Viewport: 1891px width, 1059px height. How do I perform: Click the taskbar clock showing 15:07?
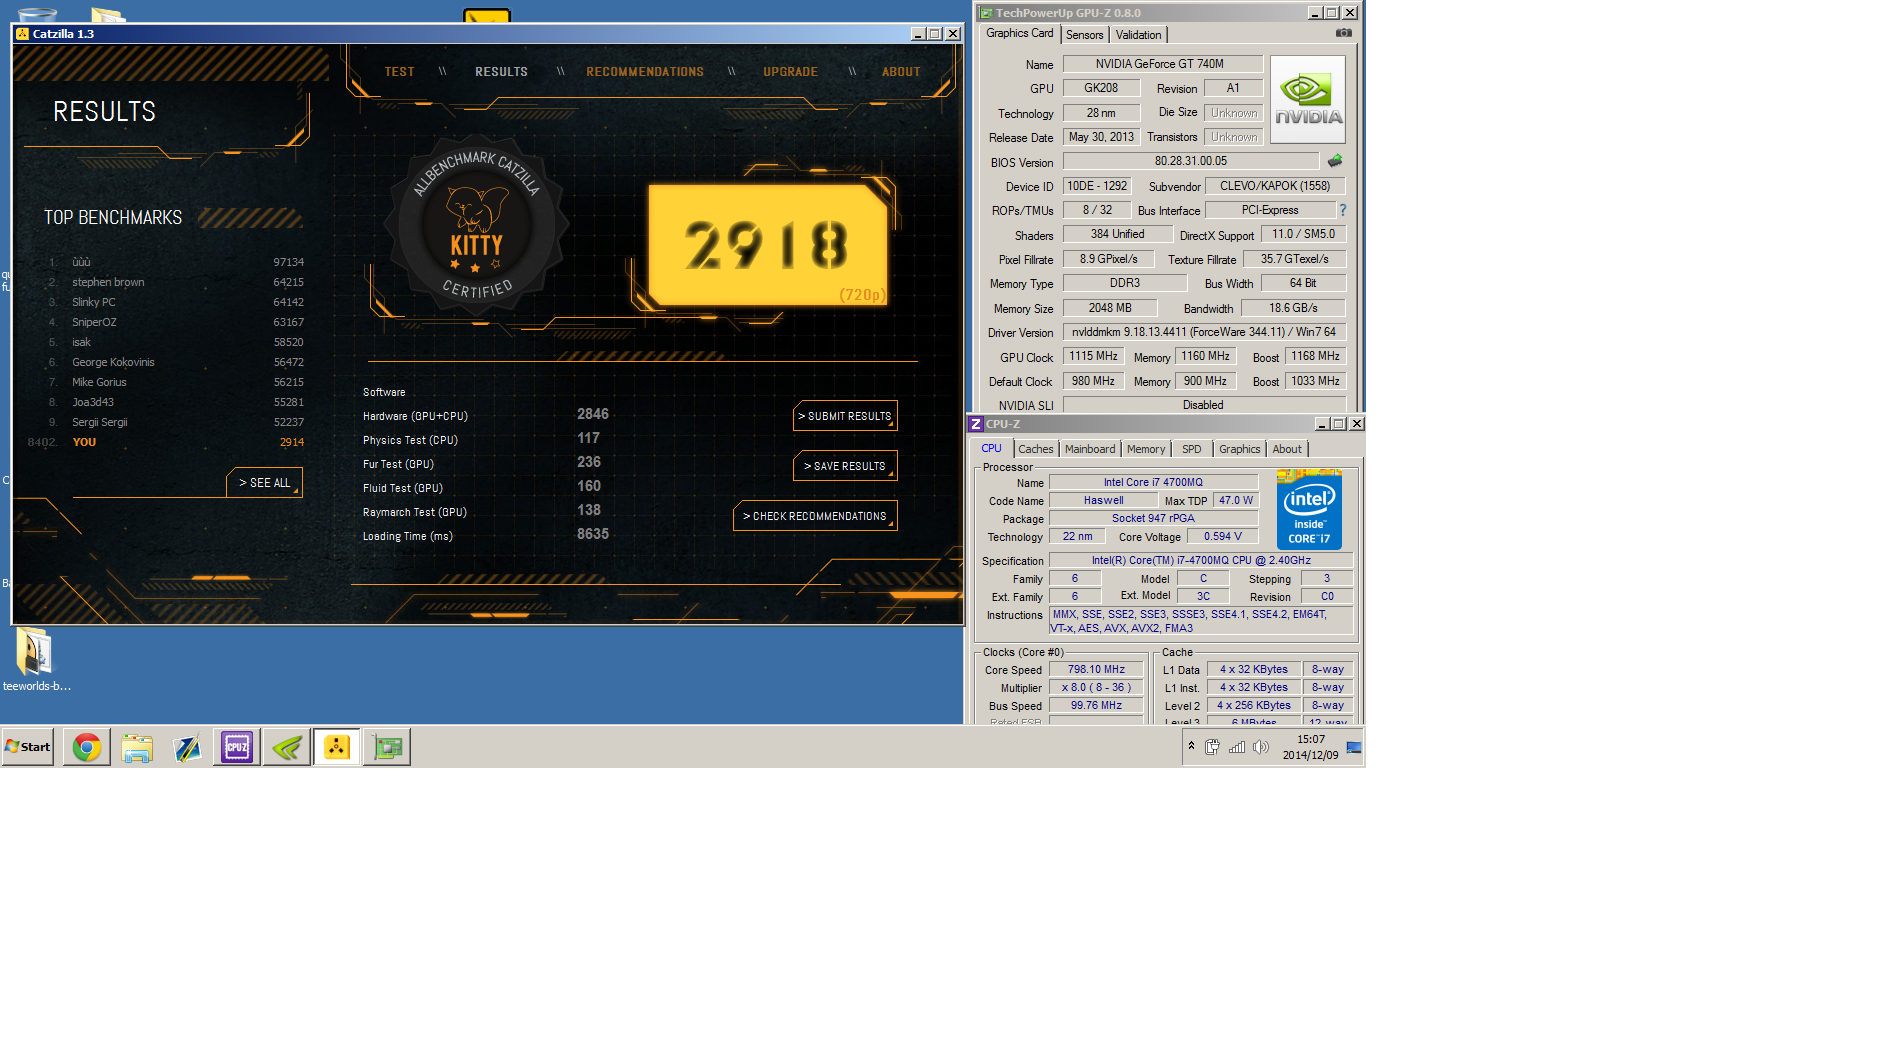pyautogui.click(x=1310, y=747)
